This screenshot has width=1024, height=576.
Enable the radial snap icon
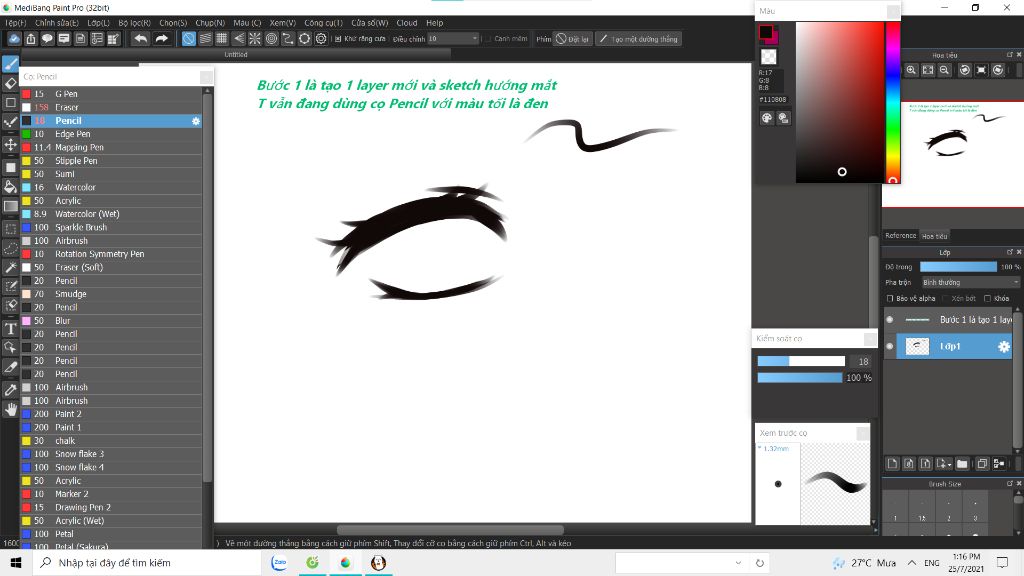pyautogui.click(x=255, y=39)
